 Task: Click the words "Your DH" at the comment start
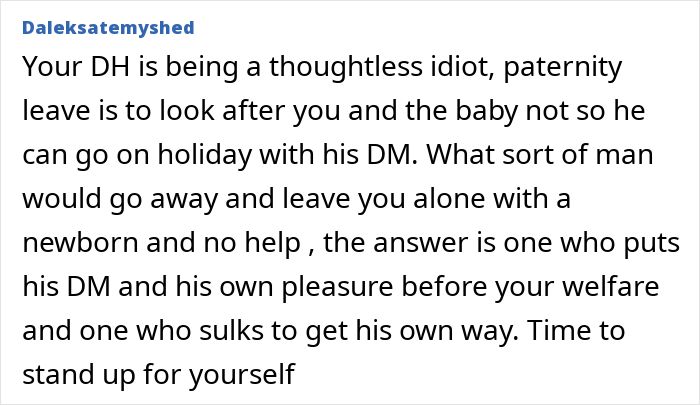click(x=76, y=67)
